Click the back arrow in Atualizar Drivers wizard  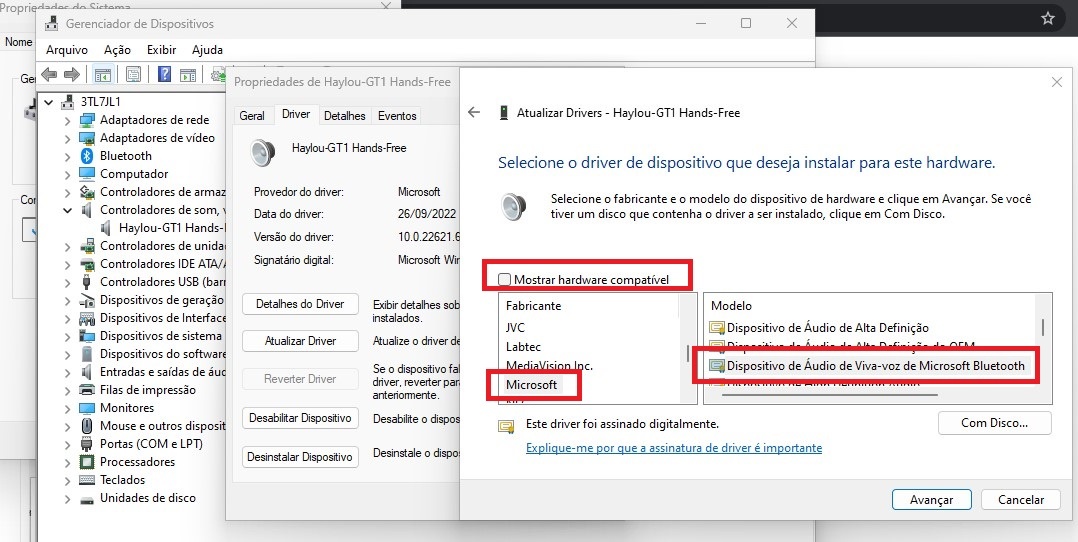point(474,112)
